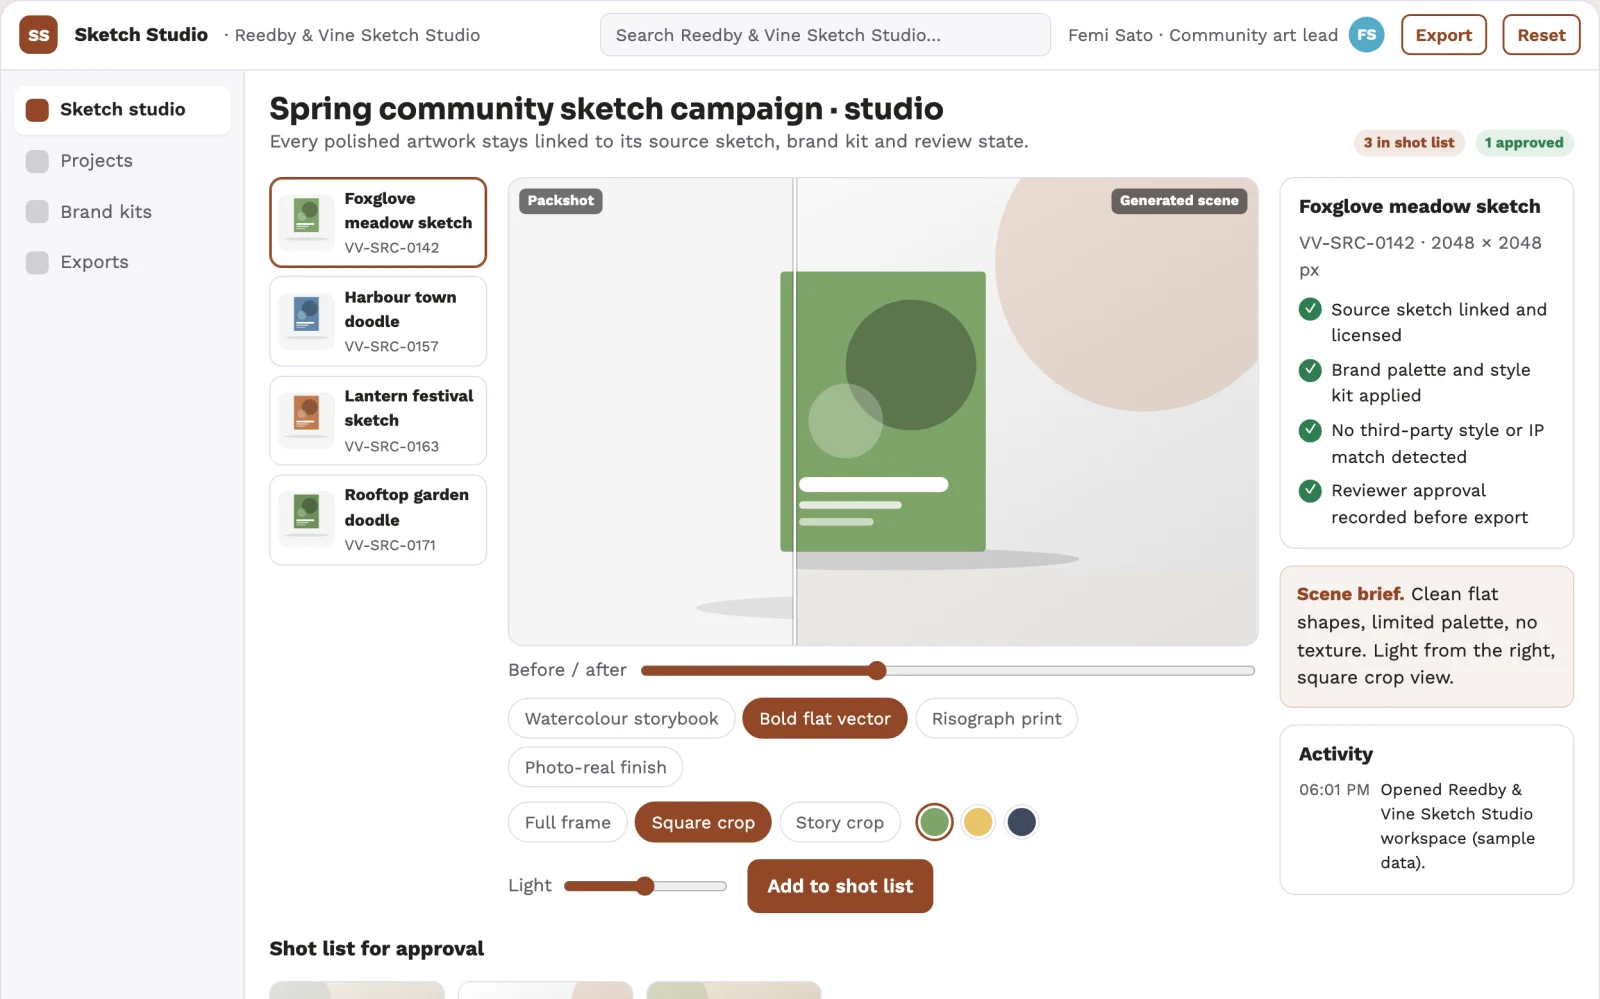Open Brand kits in the sidebar

click(122, 212)
